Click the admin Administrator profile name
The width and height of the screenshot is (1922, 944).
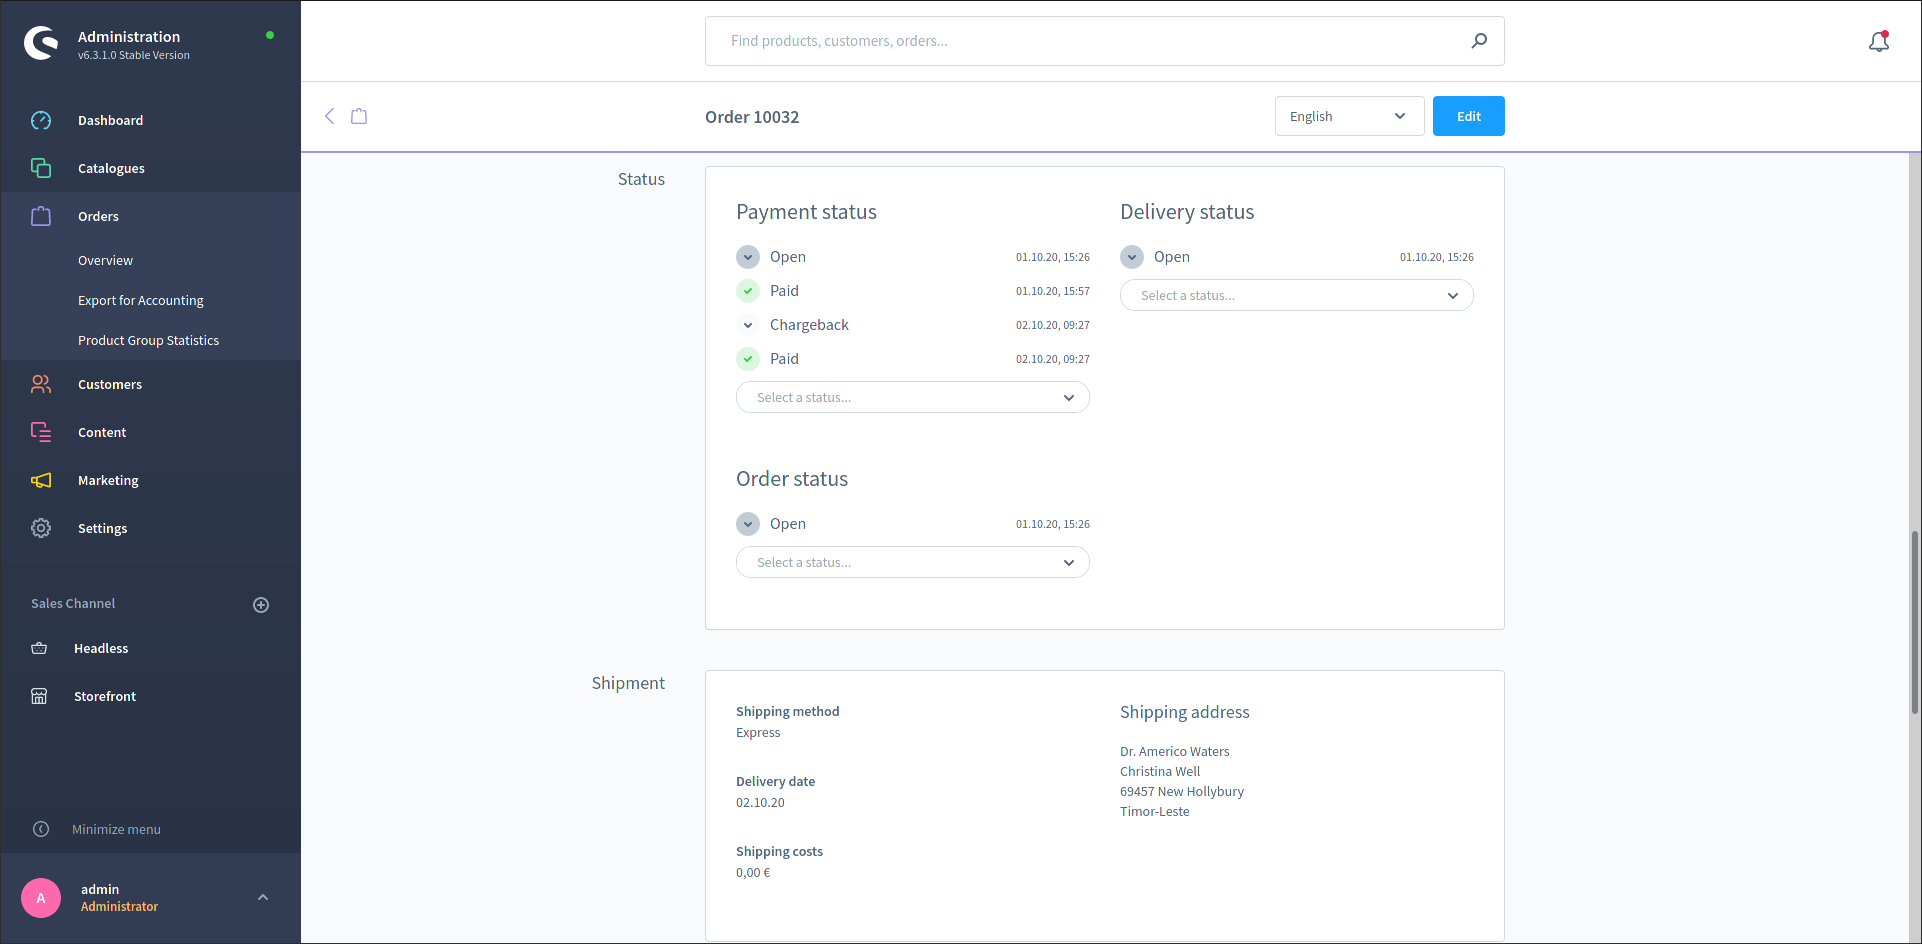tap(119, 897)
